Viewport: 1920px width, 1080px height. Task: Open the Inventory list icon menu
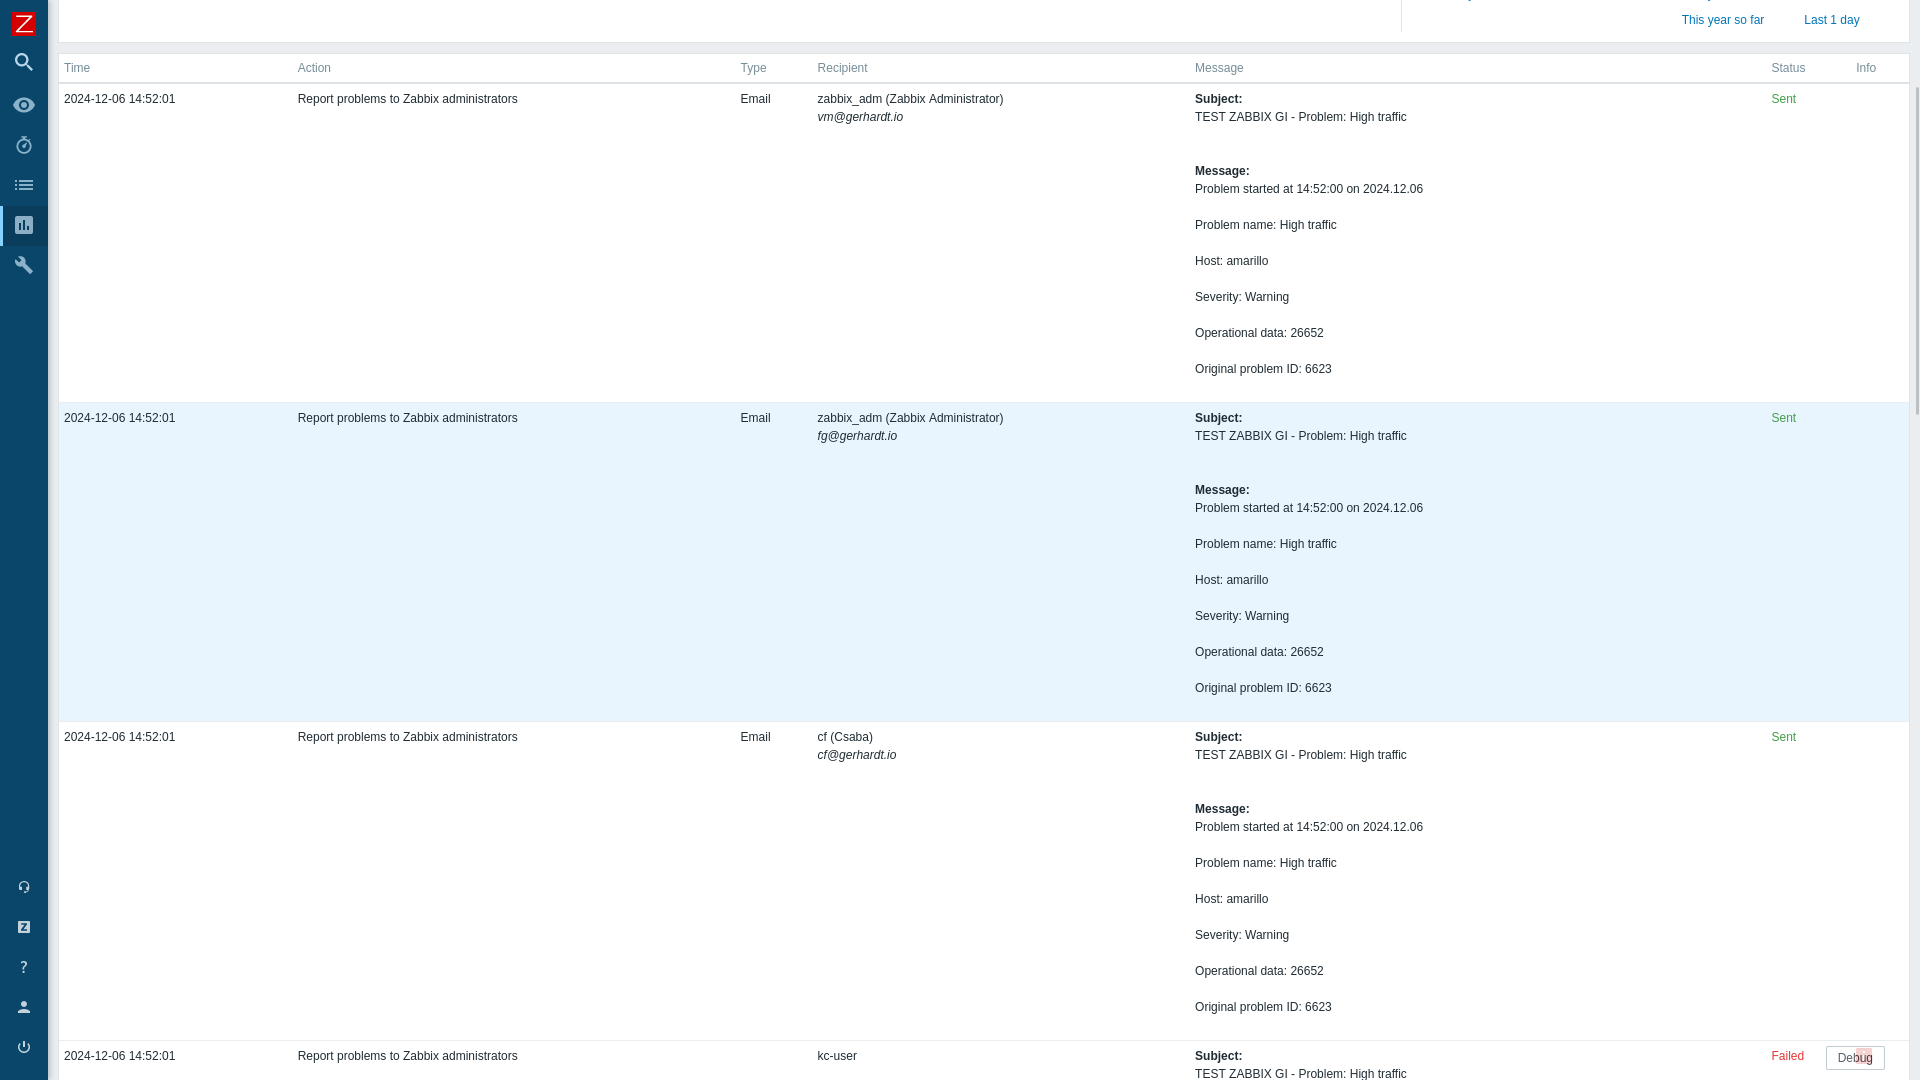(24, 185)
